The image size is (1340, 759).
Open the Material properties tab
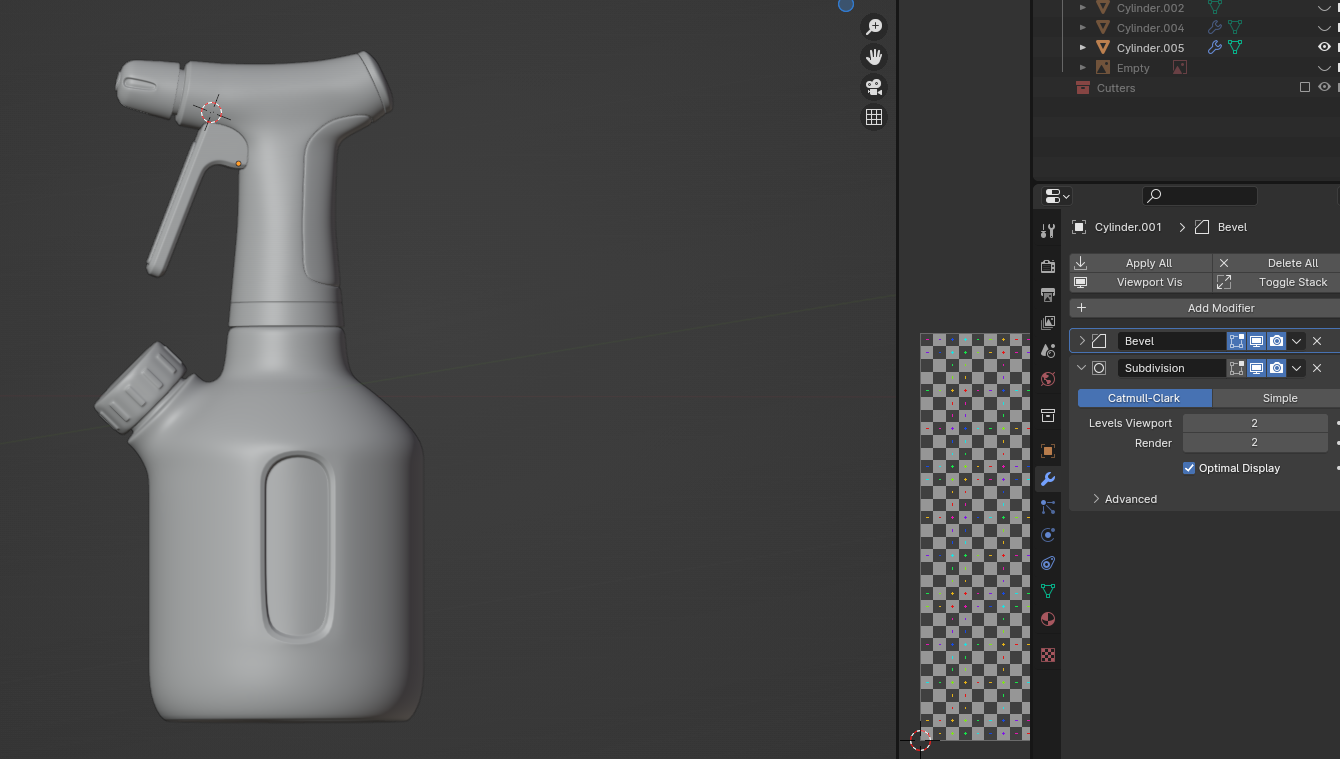tap(1048, 619)
